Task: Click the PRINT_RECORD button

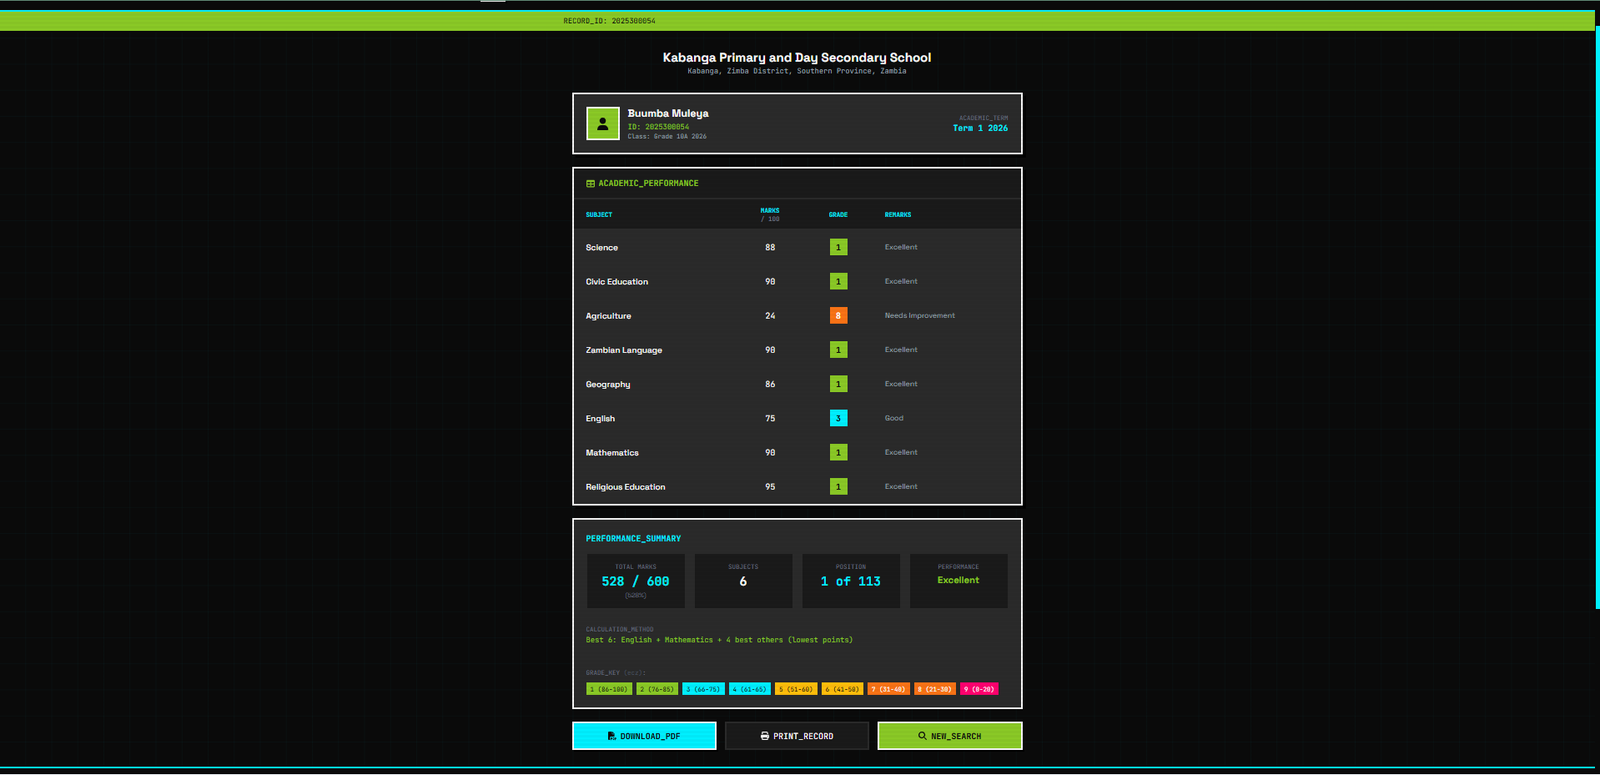Action: (797, 736)
